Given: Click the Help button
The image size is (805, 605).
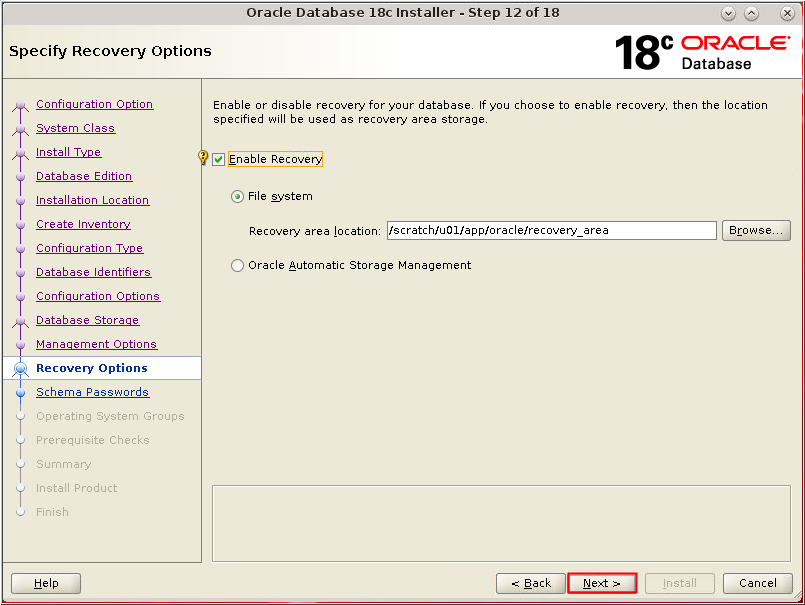Looking at the screenshot, I should pos(46,583).
